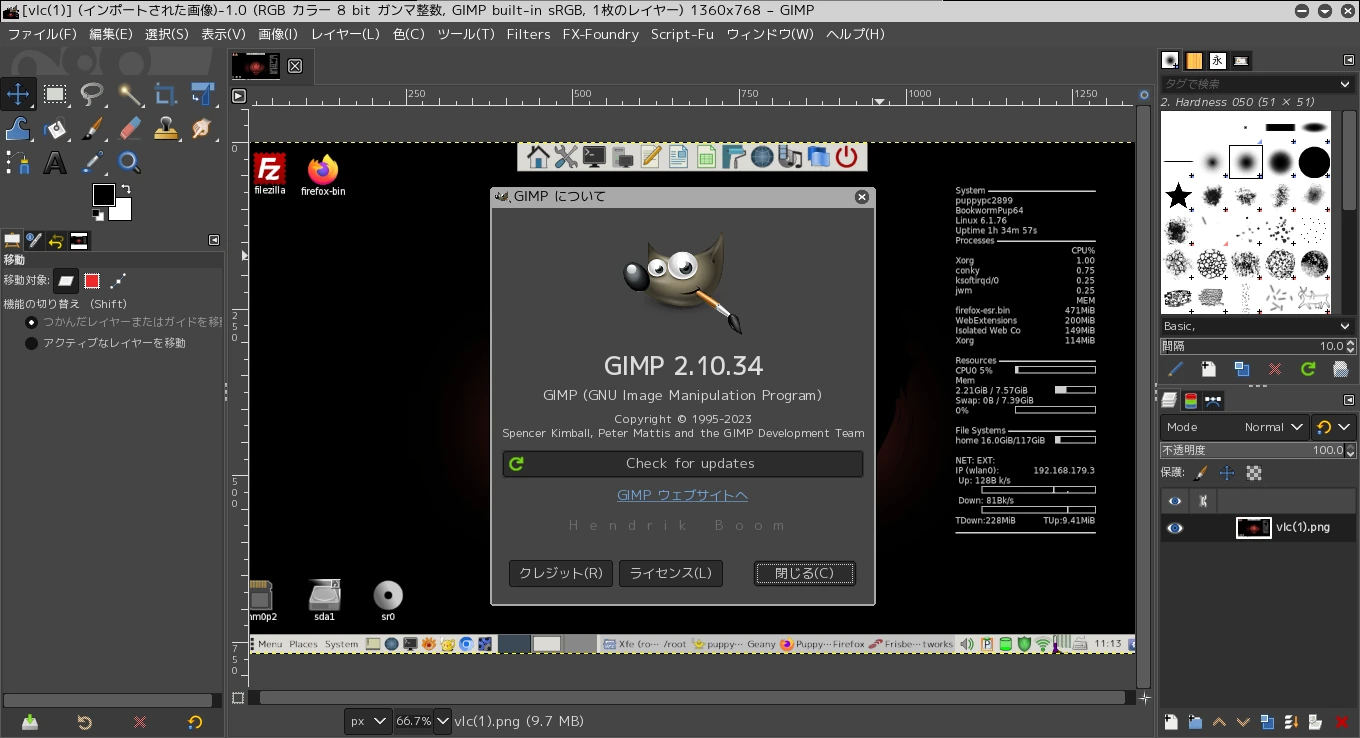Swap foreground and background colors arrow

[x=126, y=189]
